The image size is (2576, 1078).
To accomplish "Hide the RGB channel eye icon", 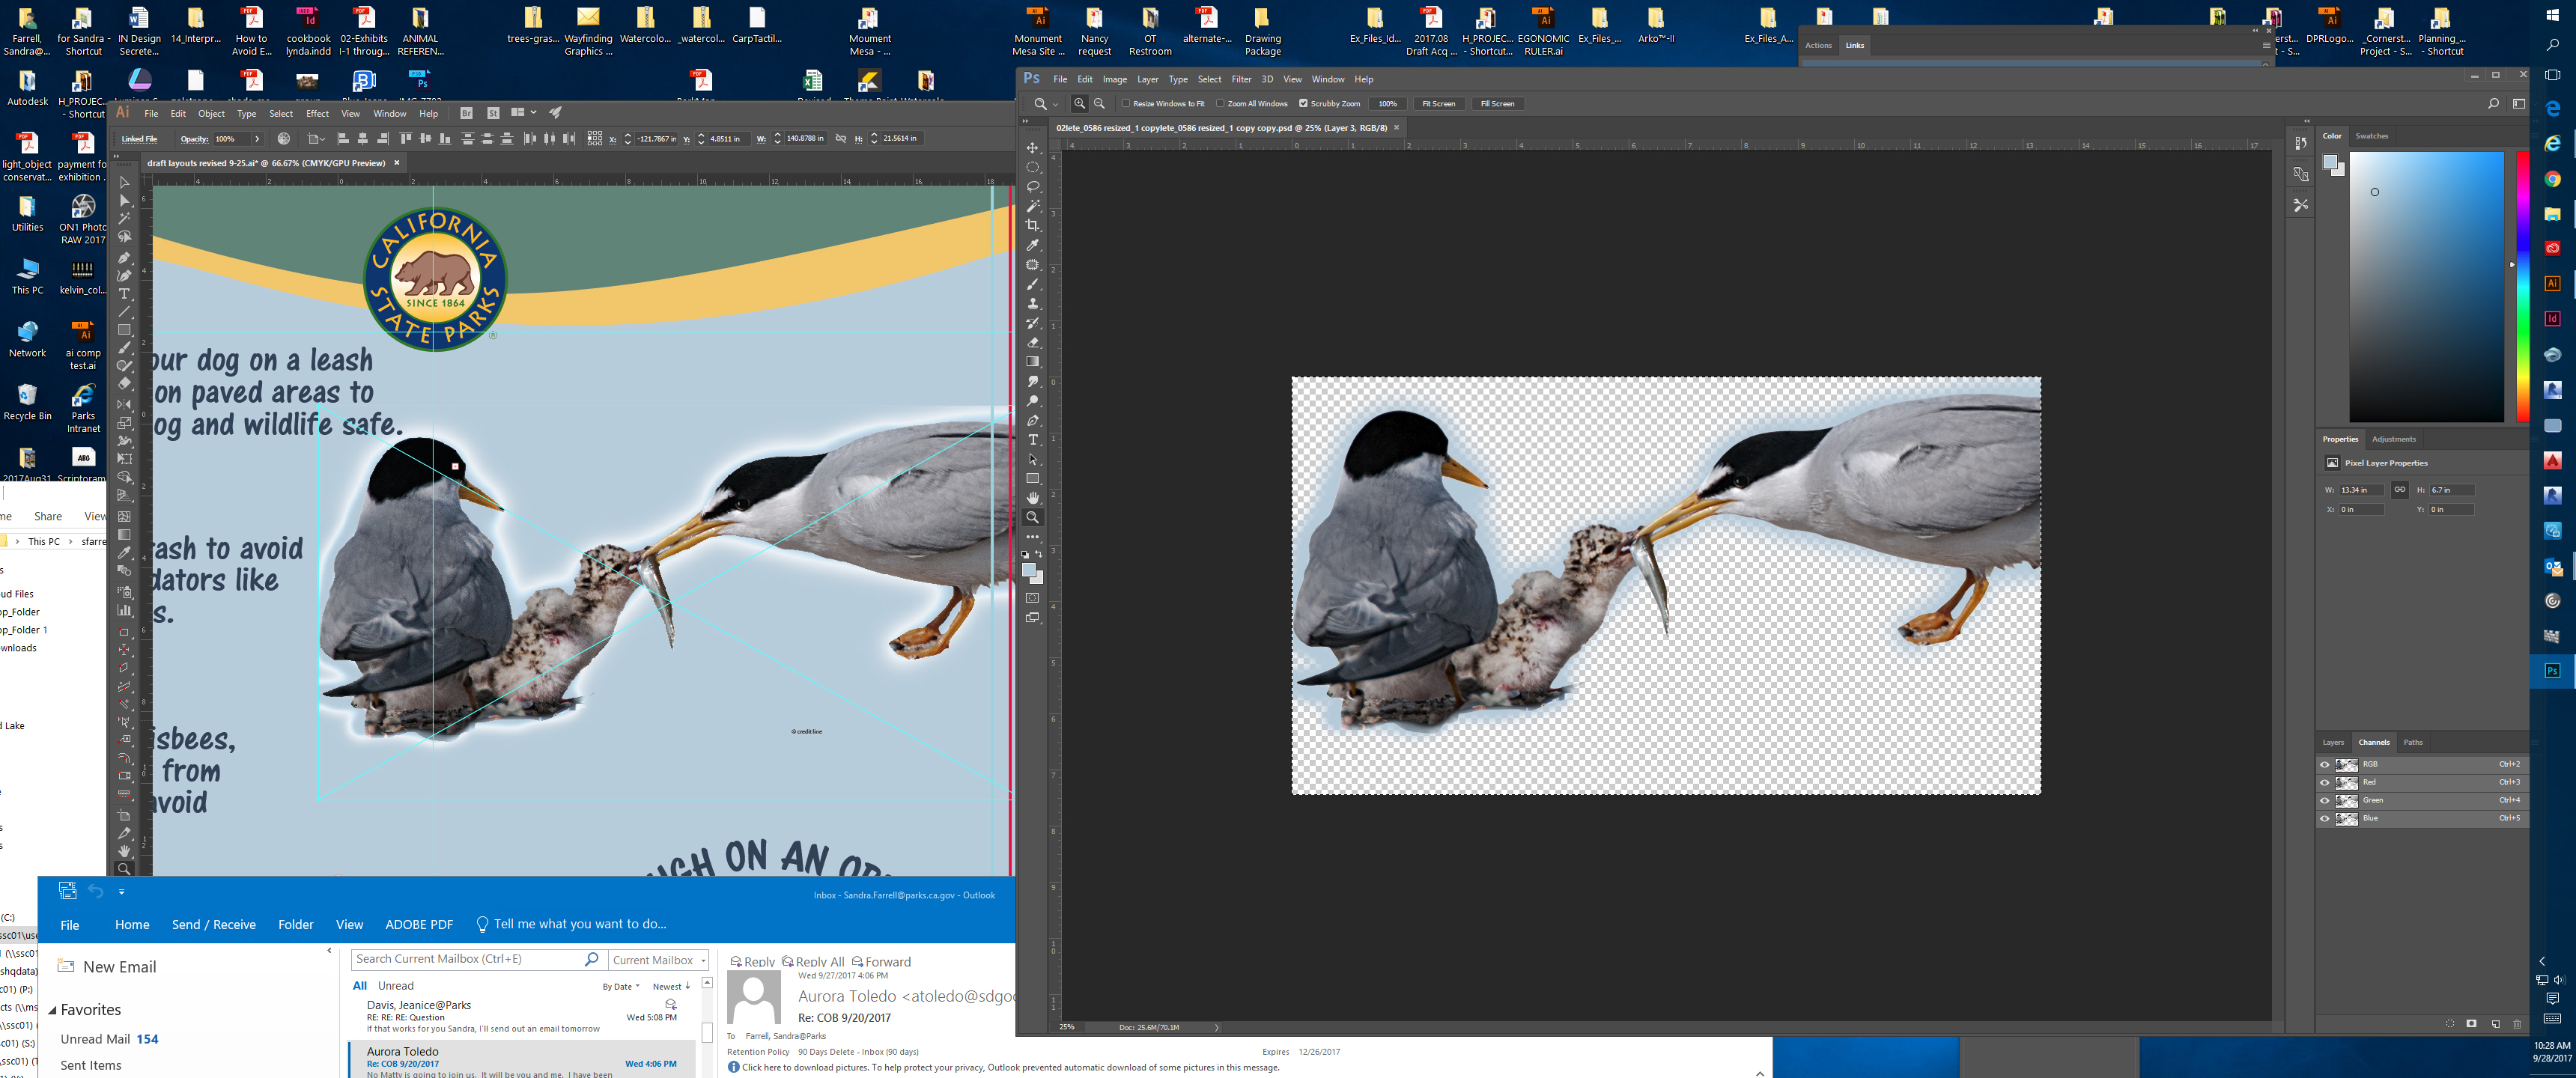I will coord(2325,765).
